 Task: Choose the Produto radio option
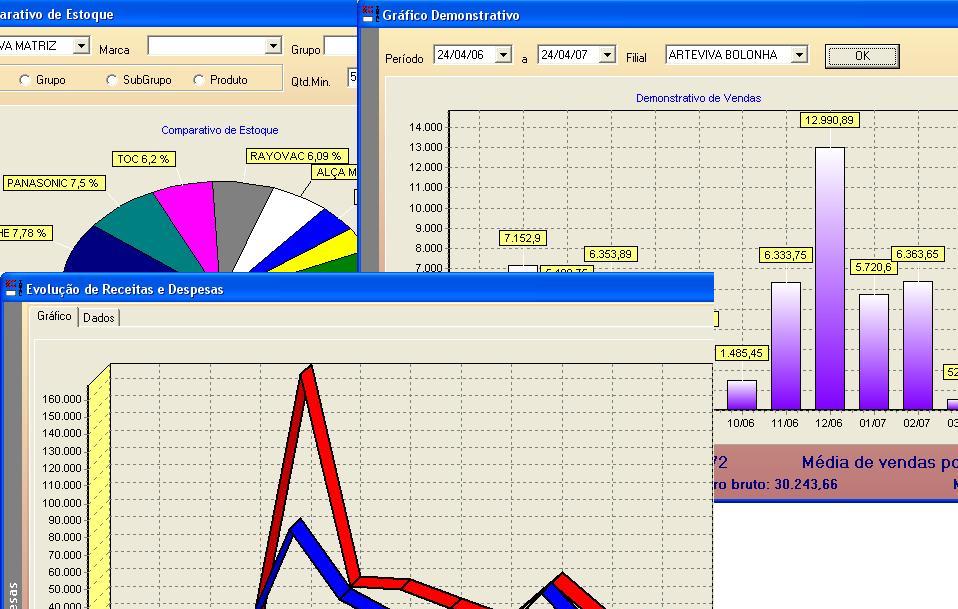[x=199, y=80]
